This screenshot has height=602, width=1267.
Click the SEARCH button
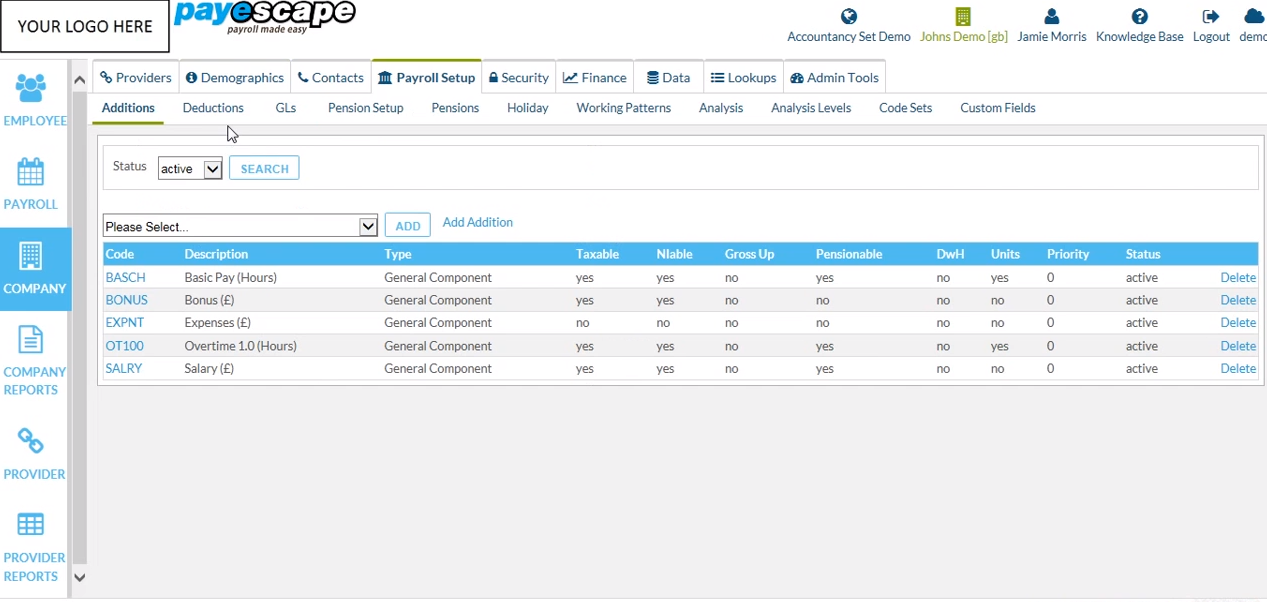tap(264, 168)
